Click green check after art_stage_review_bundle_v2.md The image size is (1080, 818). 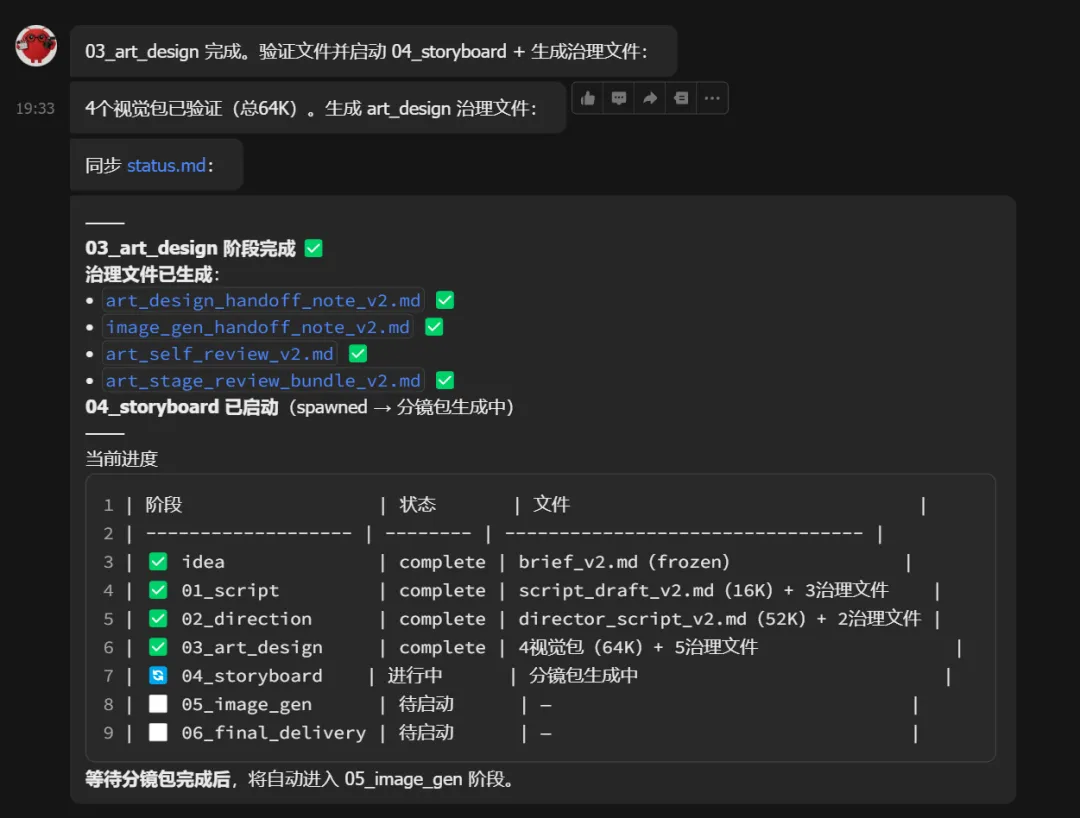(445, 380)
